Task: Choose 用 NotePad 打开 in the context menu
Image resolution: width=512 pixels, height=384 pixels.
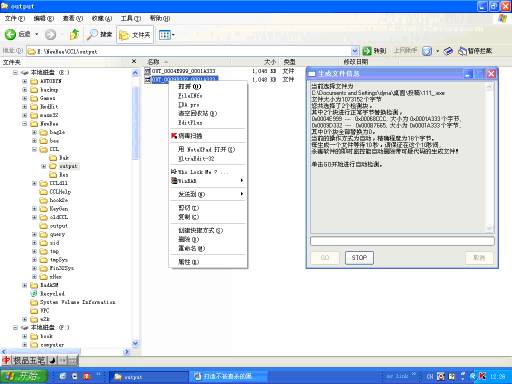Action: [x=208, y=149]
